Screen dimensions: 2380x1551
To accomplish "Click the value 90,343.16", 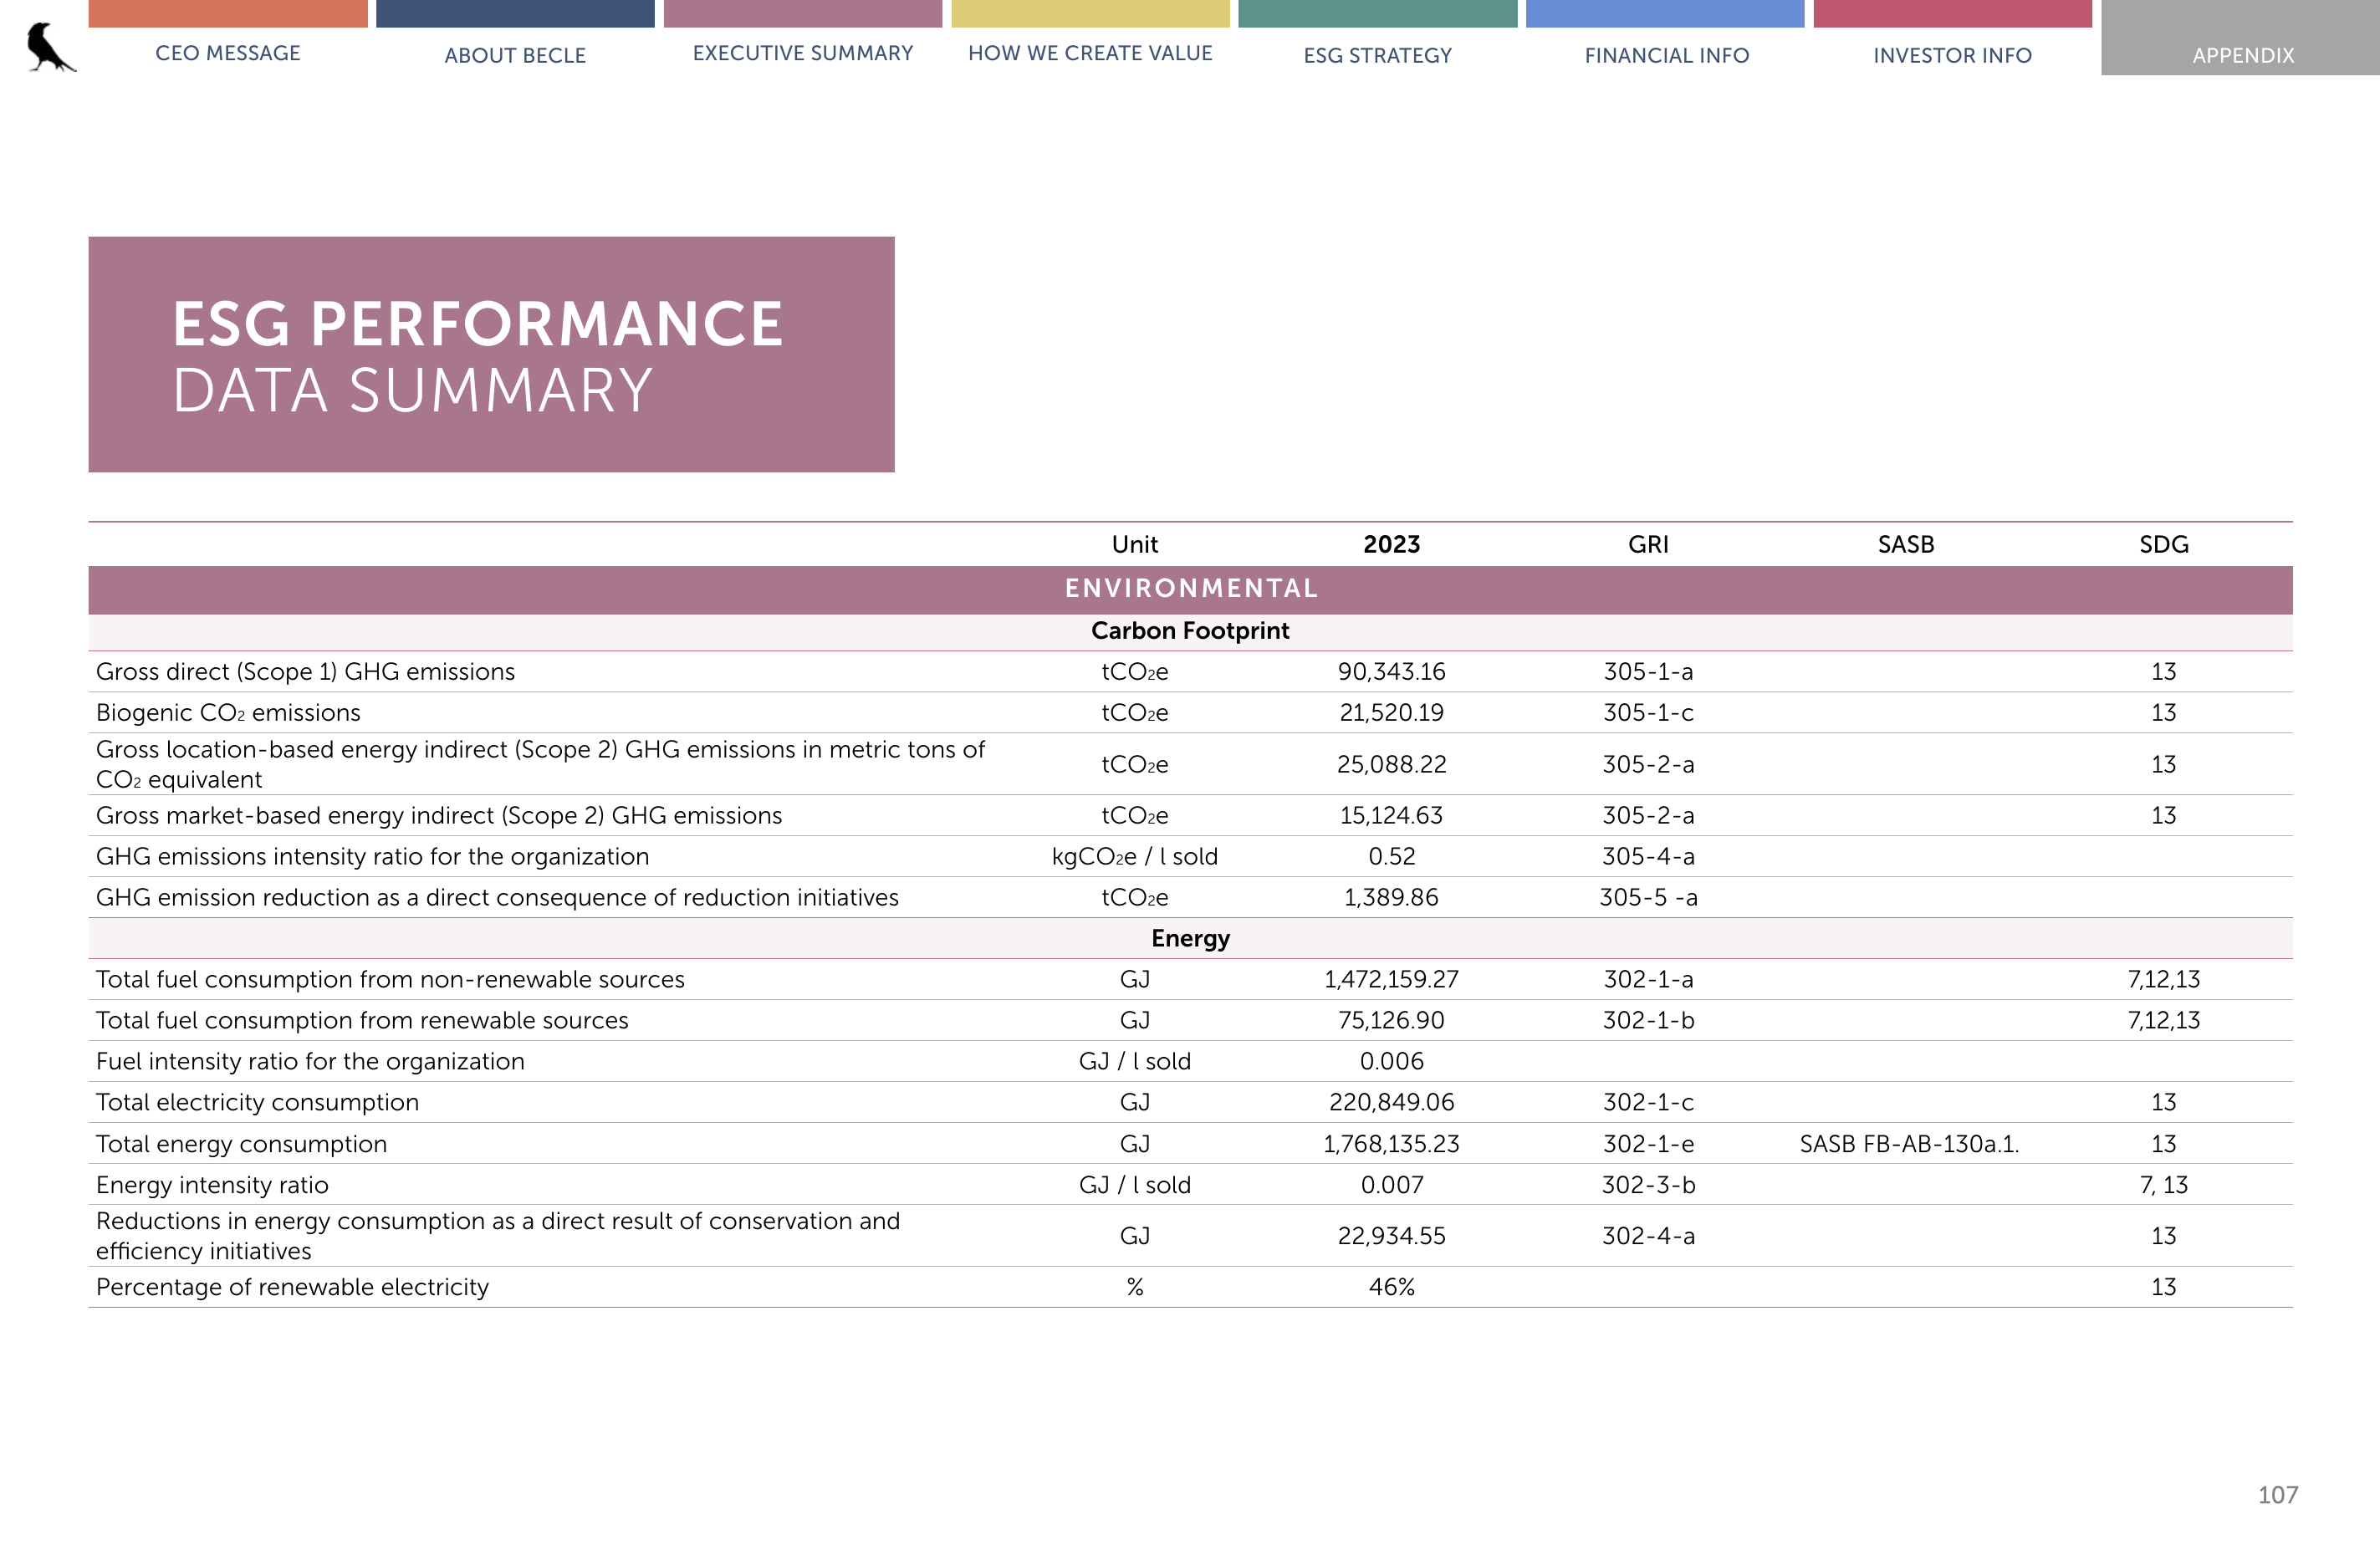I will pyautogui.click(x=1391, y=672).
